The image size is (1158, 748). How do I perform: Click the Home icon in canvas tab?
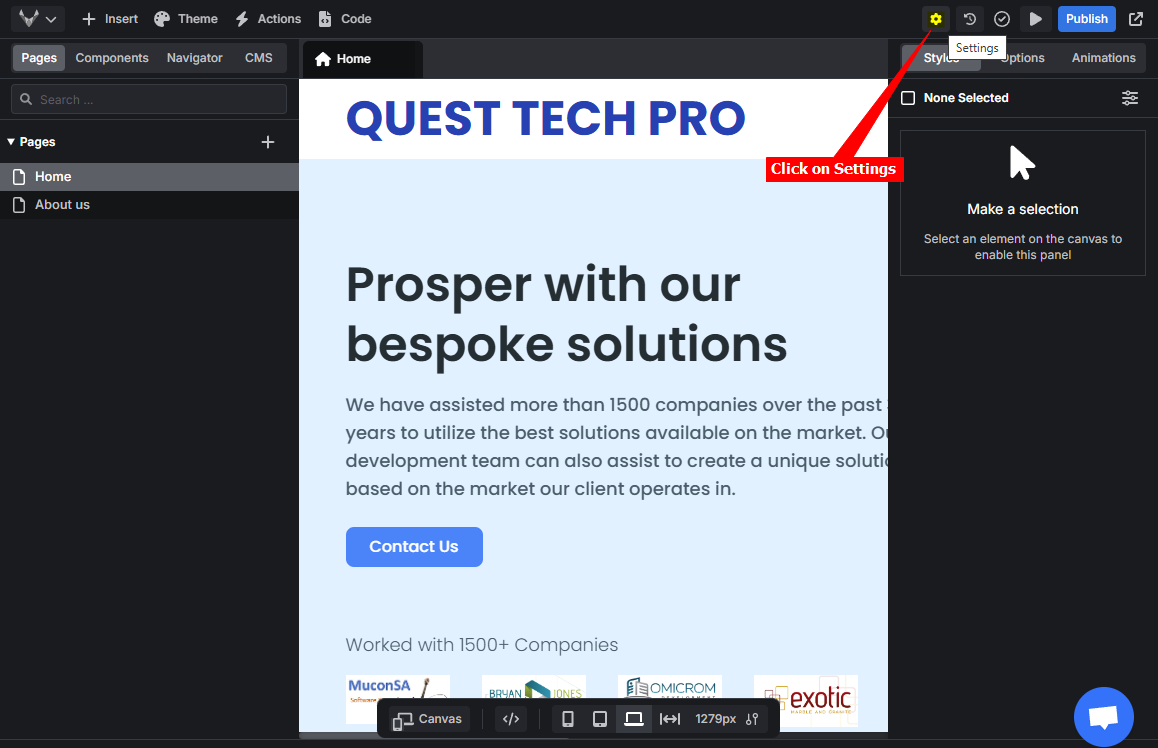pos(323,59)
